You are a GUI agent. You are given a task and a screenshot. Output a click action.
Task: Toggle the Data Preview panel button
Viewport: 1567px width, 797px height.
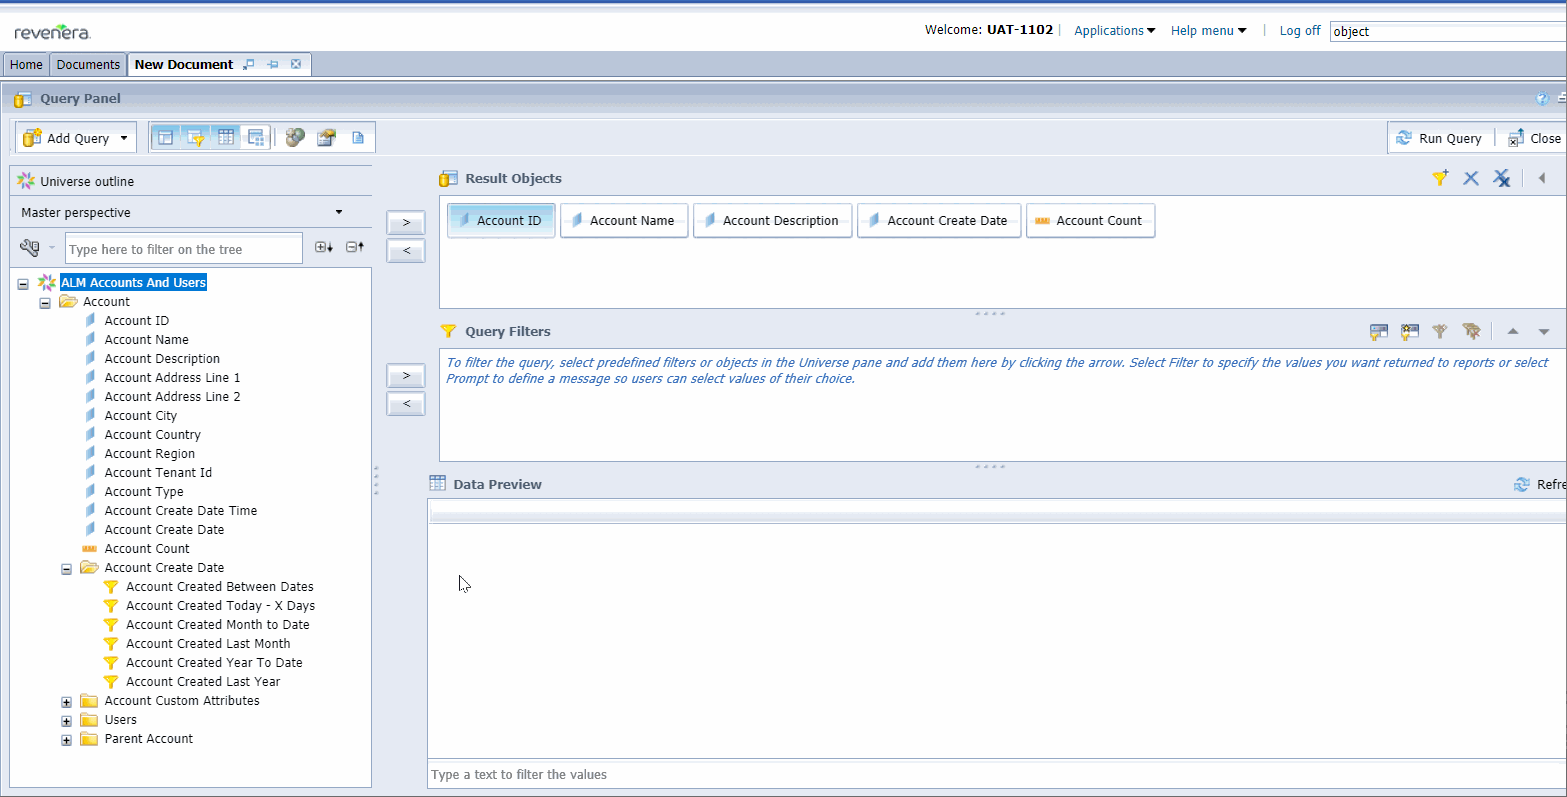click(x=226, y=137)
